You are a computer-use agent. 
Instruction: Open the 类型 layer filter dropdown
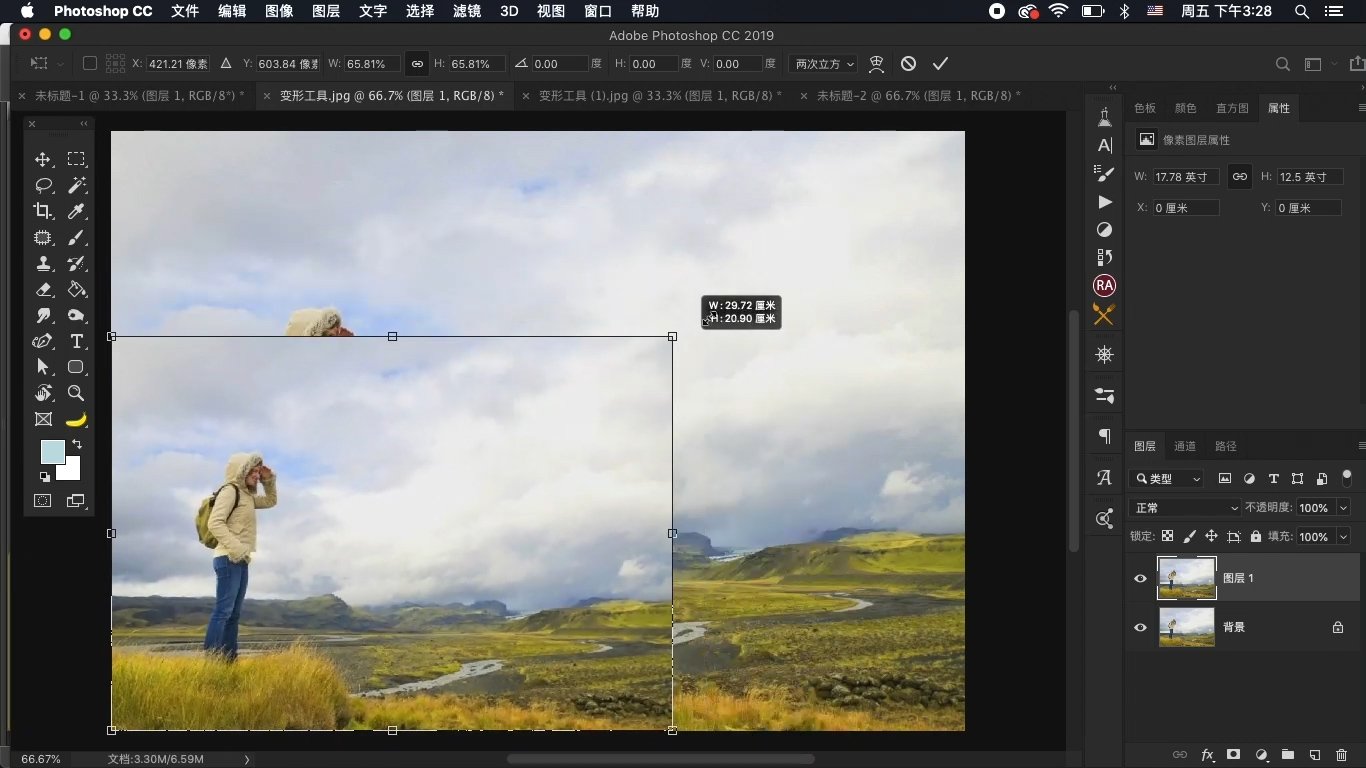pyautogui.click(x=1166, y=479)
